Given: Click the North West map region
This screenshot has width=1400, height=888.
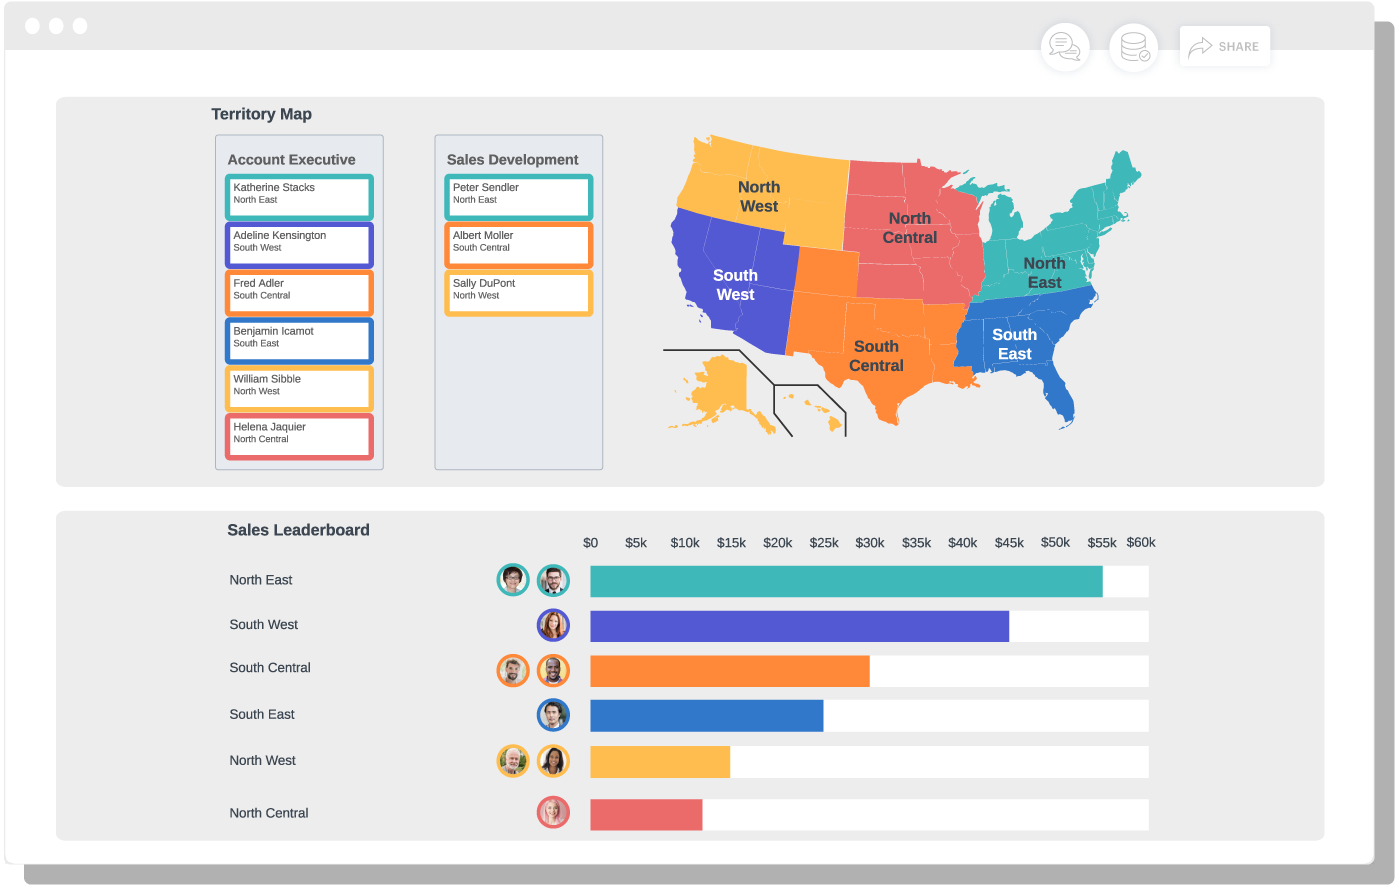Looking at the screenshot, I should tap(760, 196).
